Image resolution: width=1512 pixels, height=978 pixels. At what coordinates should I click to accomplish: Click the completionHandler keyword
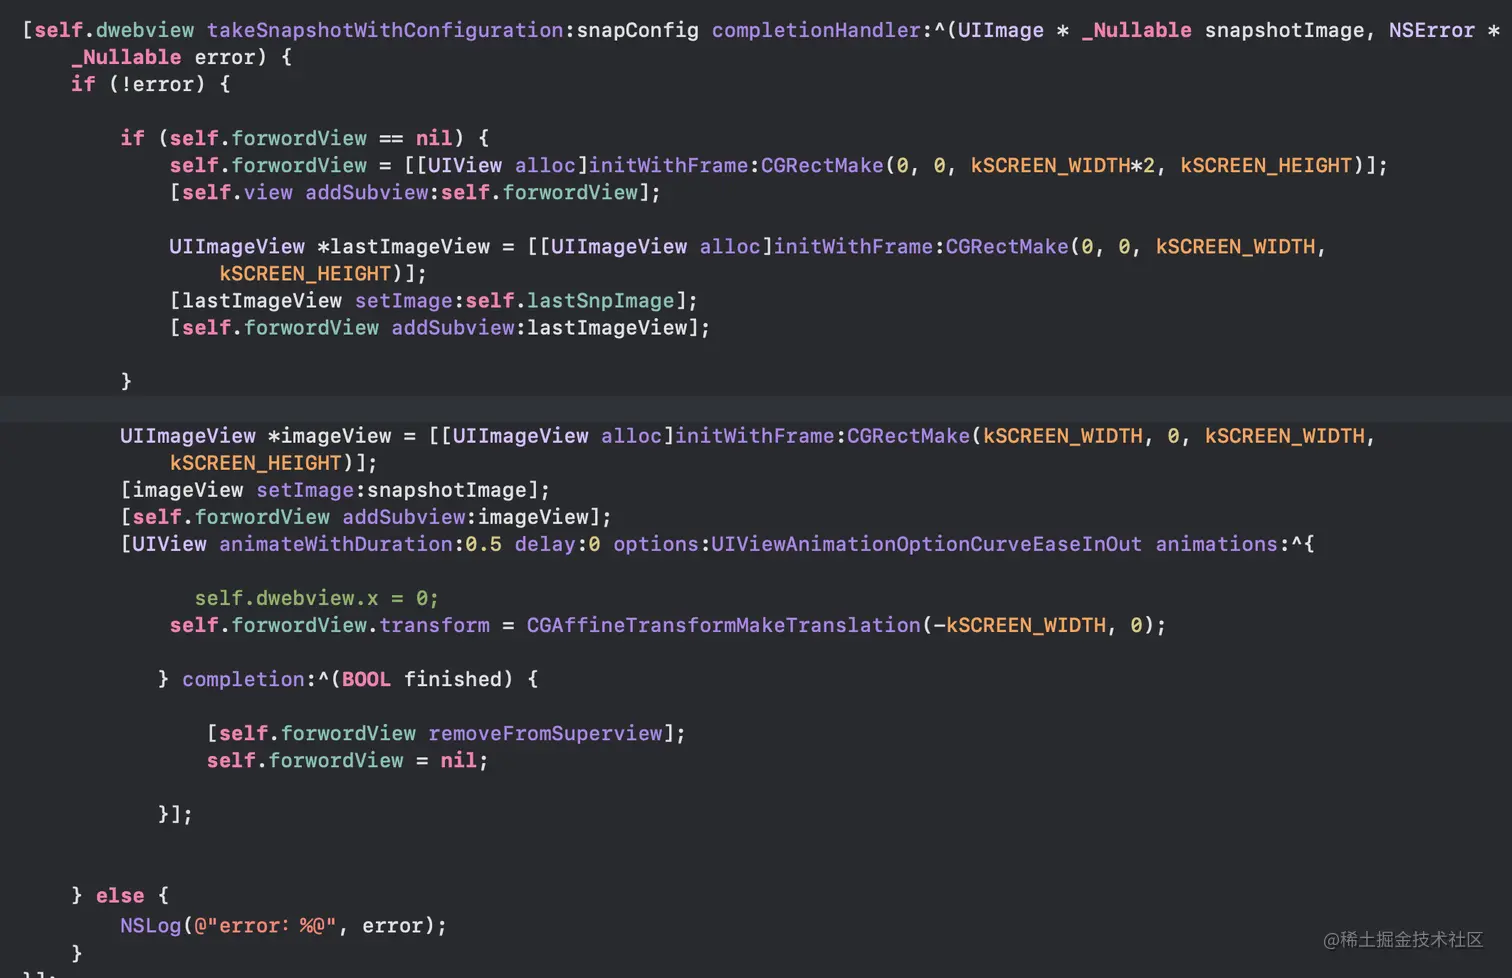(816, 30)
